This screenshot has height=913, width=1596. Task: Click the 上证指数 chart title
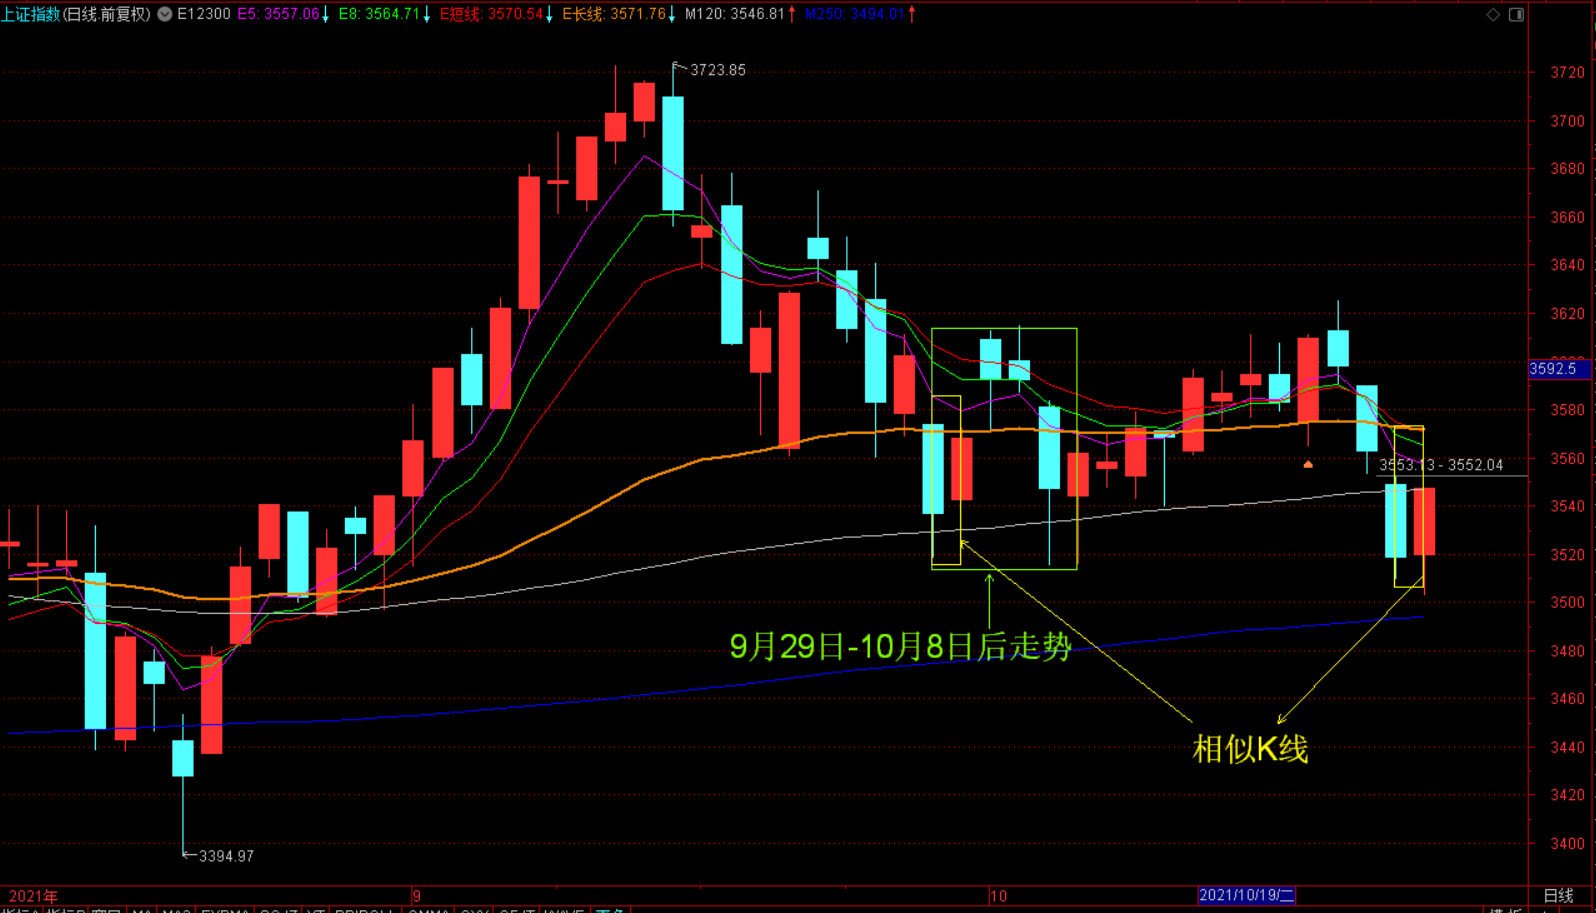[31, 14]
